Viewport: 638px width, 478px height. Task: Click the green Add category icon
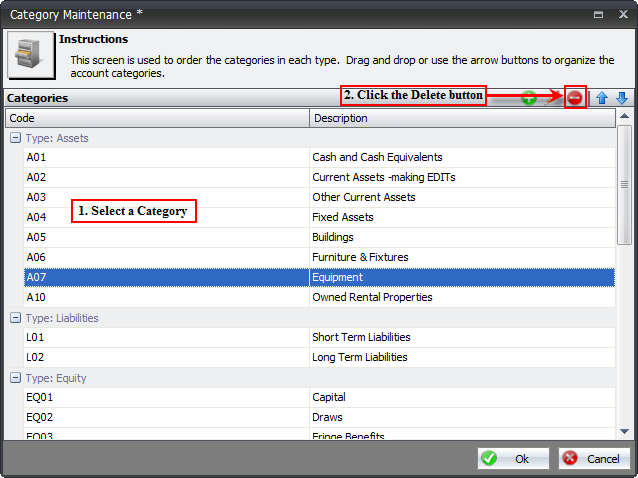528,98
